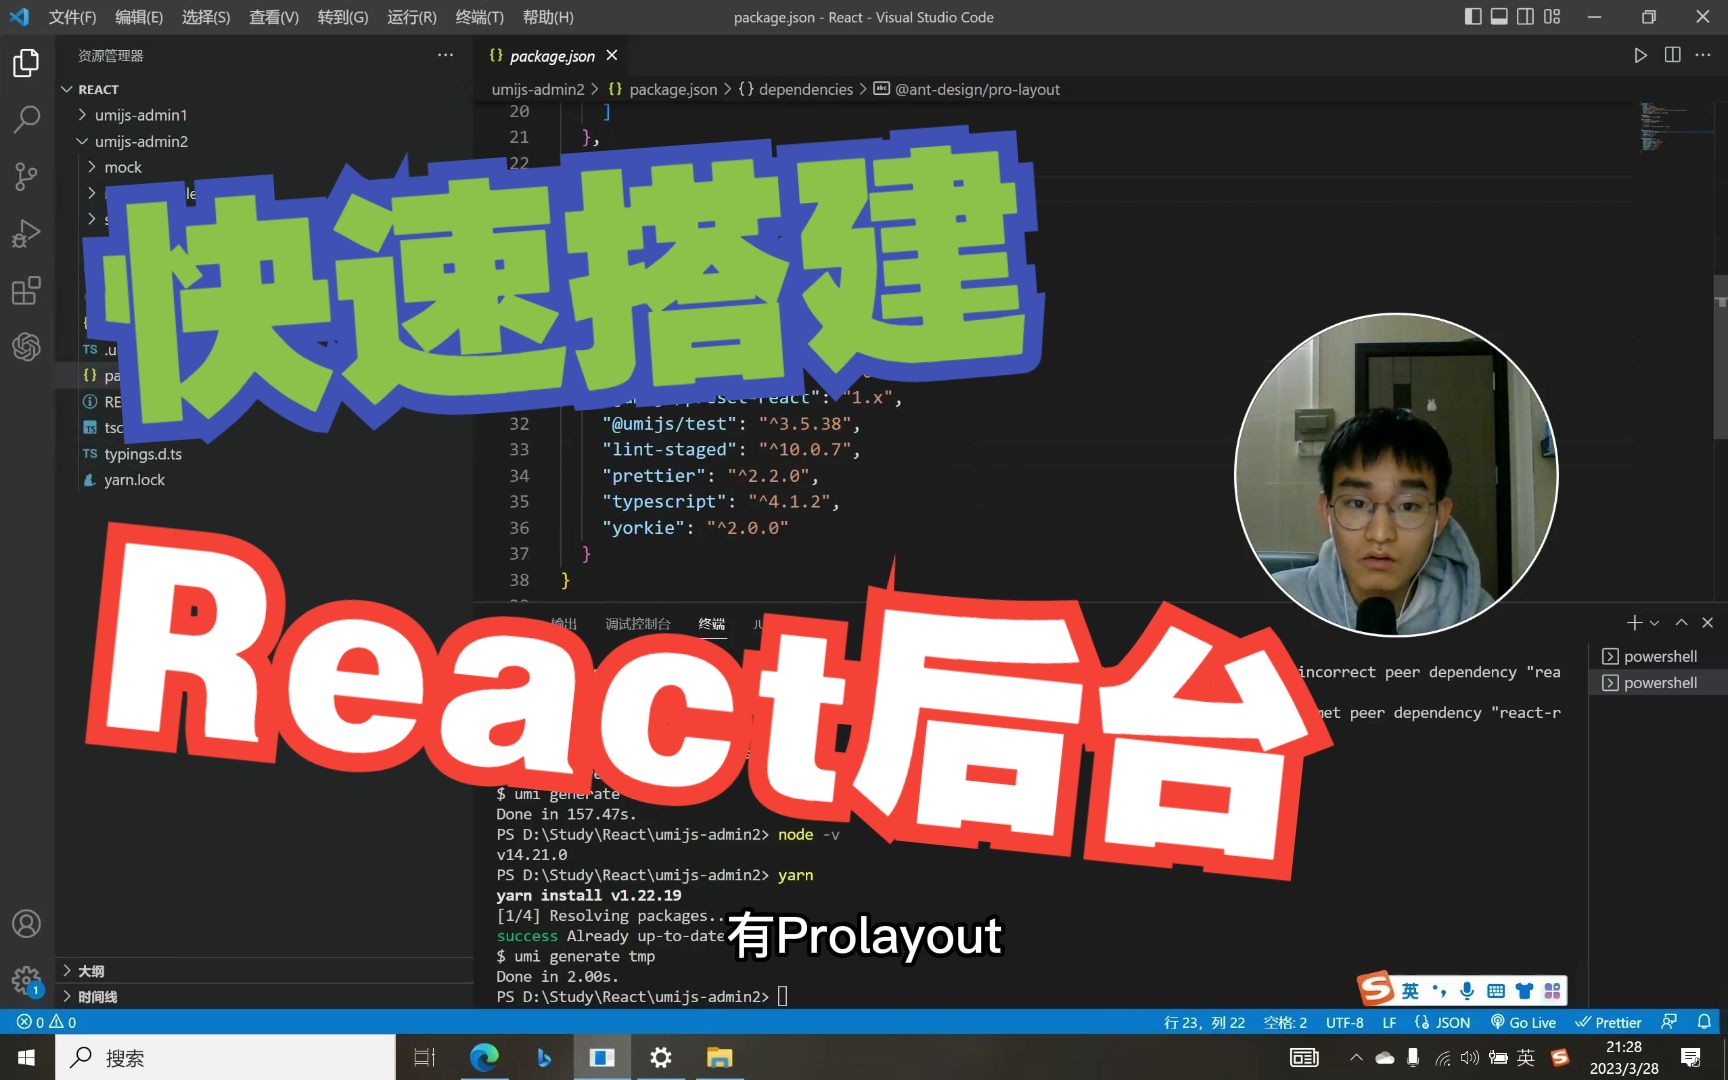This screenshot has width=1728, height=1080.
Task: Open the 选择(S) menu
Action: (x=206, y=17)
